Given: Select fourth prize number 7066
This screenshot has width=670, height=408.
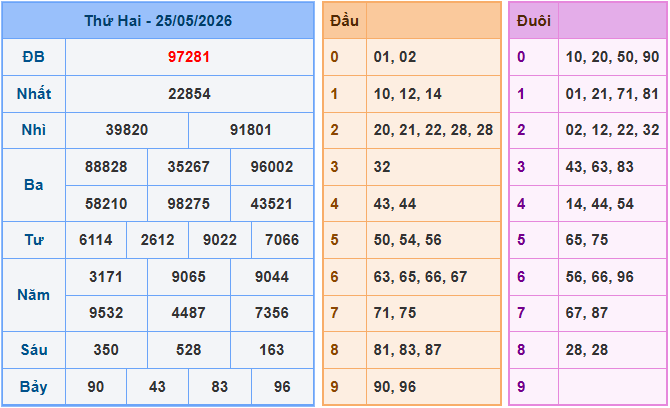Looking at the screenshot, I should (282, 240).
